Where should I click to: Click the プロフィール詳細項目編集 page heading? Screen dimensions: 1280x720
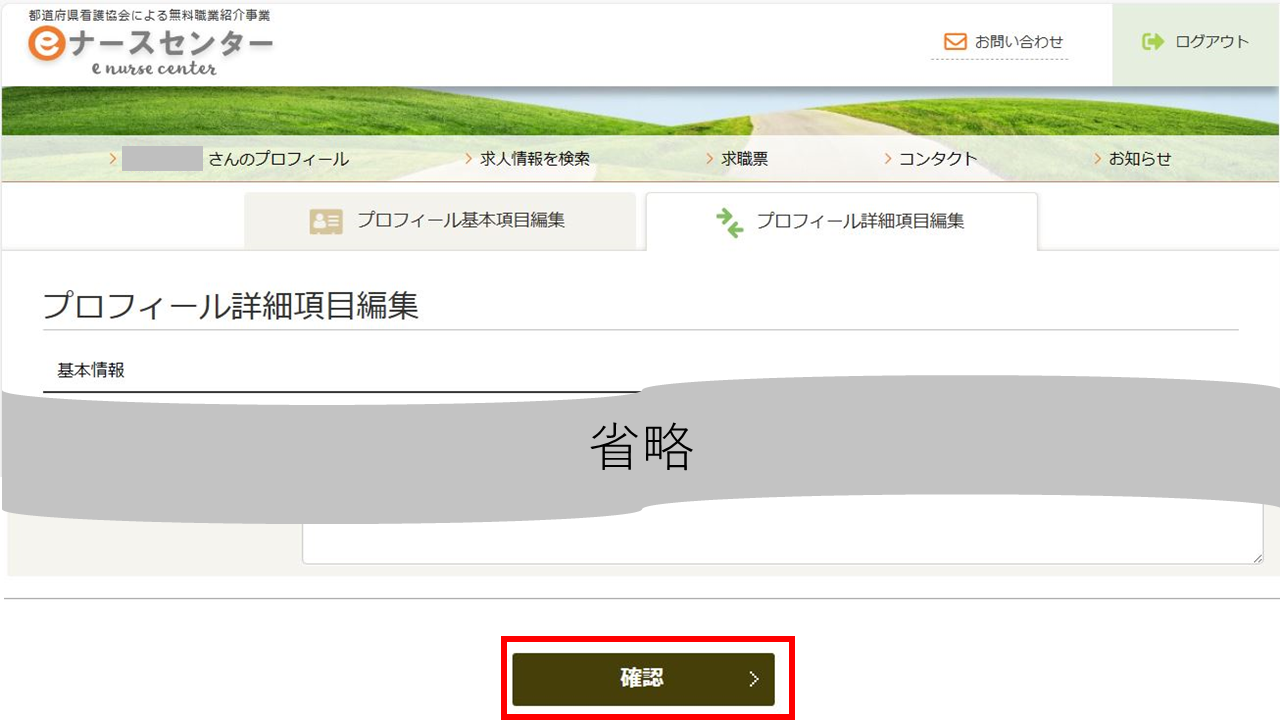(231, 306)
